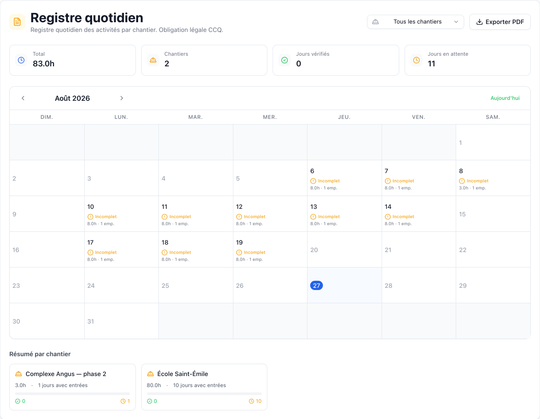This screenshot has height=419, width=540.
Task: Export the register with Exporter PDF
Action: [500, 22]
